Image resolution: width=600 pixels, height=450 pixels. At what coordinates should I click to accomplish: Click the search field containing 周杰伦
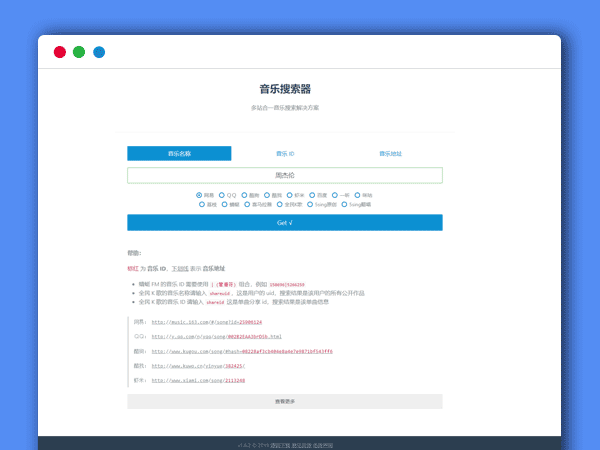coord(284,175)
